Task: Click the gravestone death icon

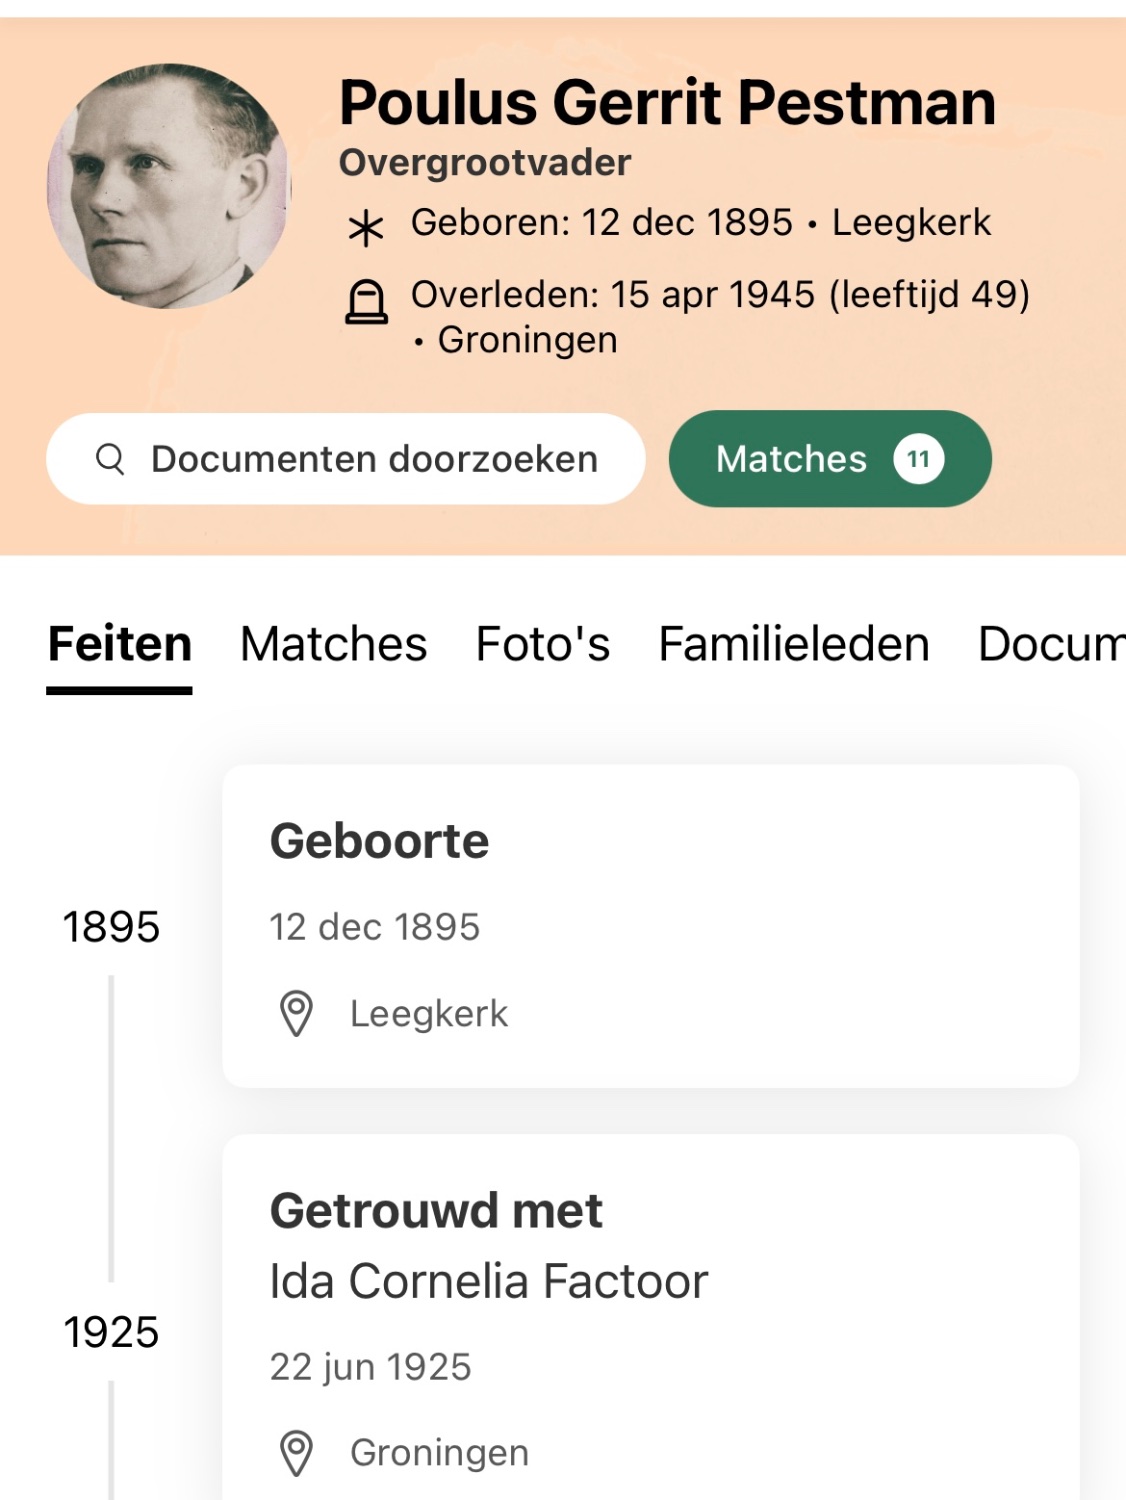Action: click(366, 302)
